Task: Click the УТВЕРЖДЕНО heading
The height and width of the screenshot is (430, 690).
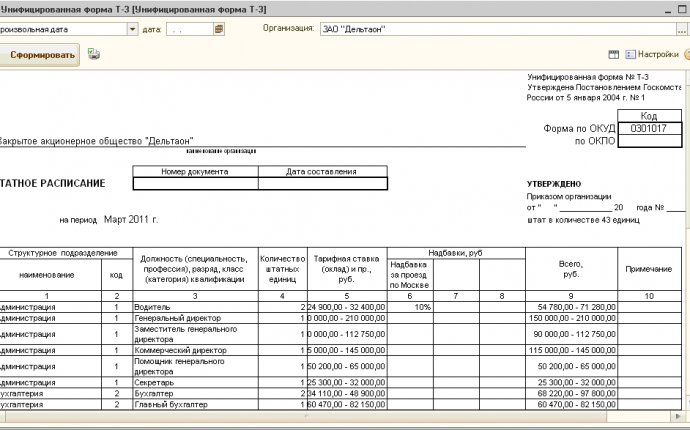Action: [554, 184]
